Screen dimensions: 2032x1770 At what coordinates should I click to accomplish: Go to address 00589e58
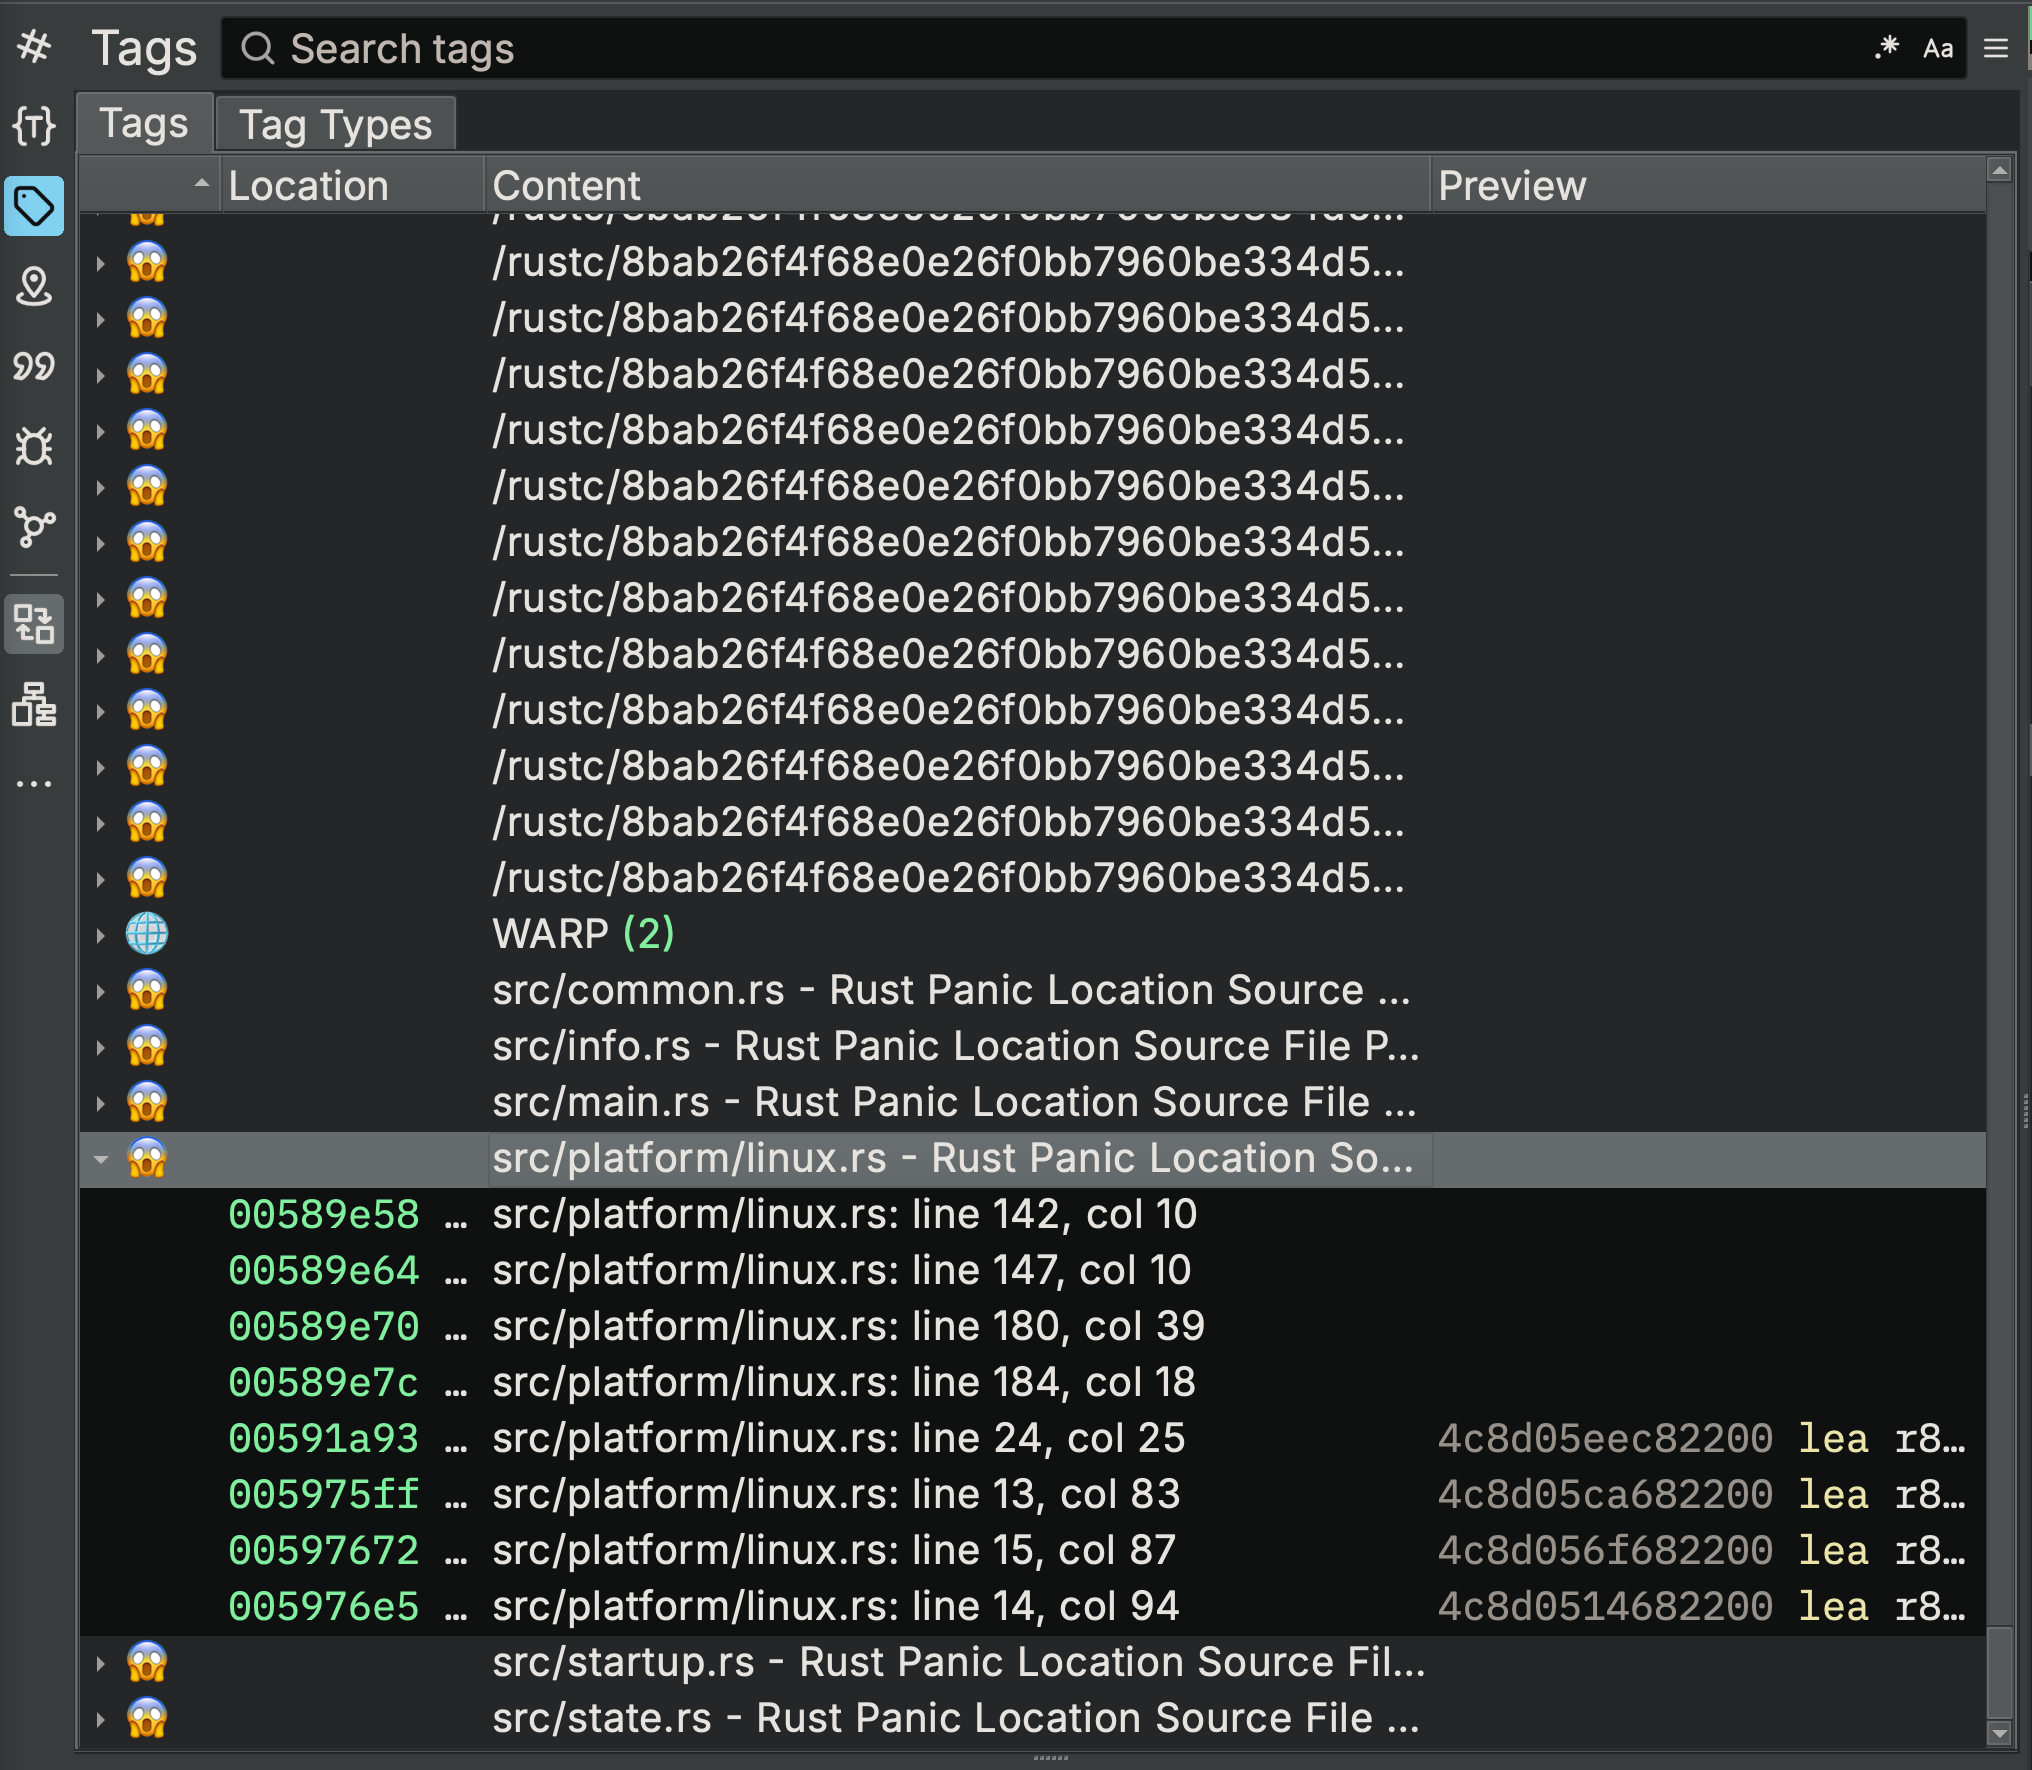click(x=323, y=1214)
